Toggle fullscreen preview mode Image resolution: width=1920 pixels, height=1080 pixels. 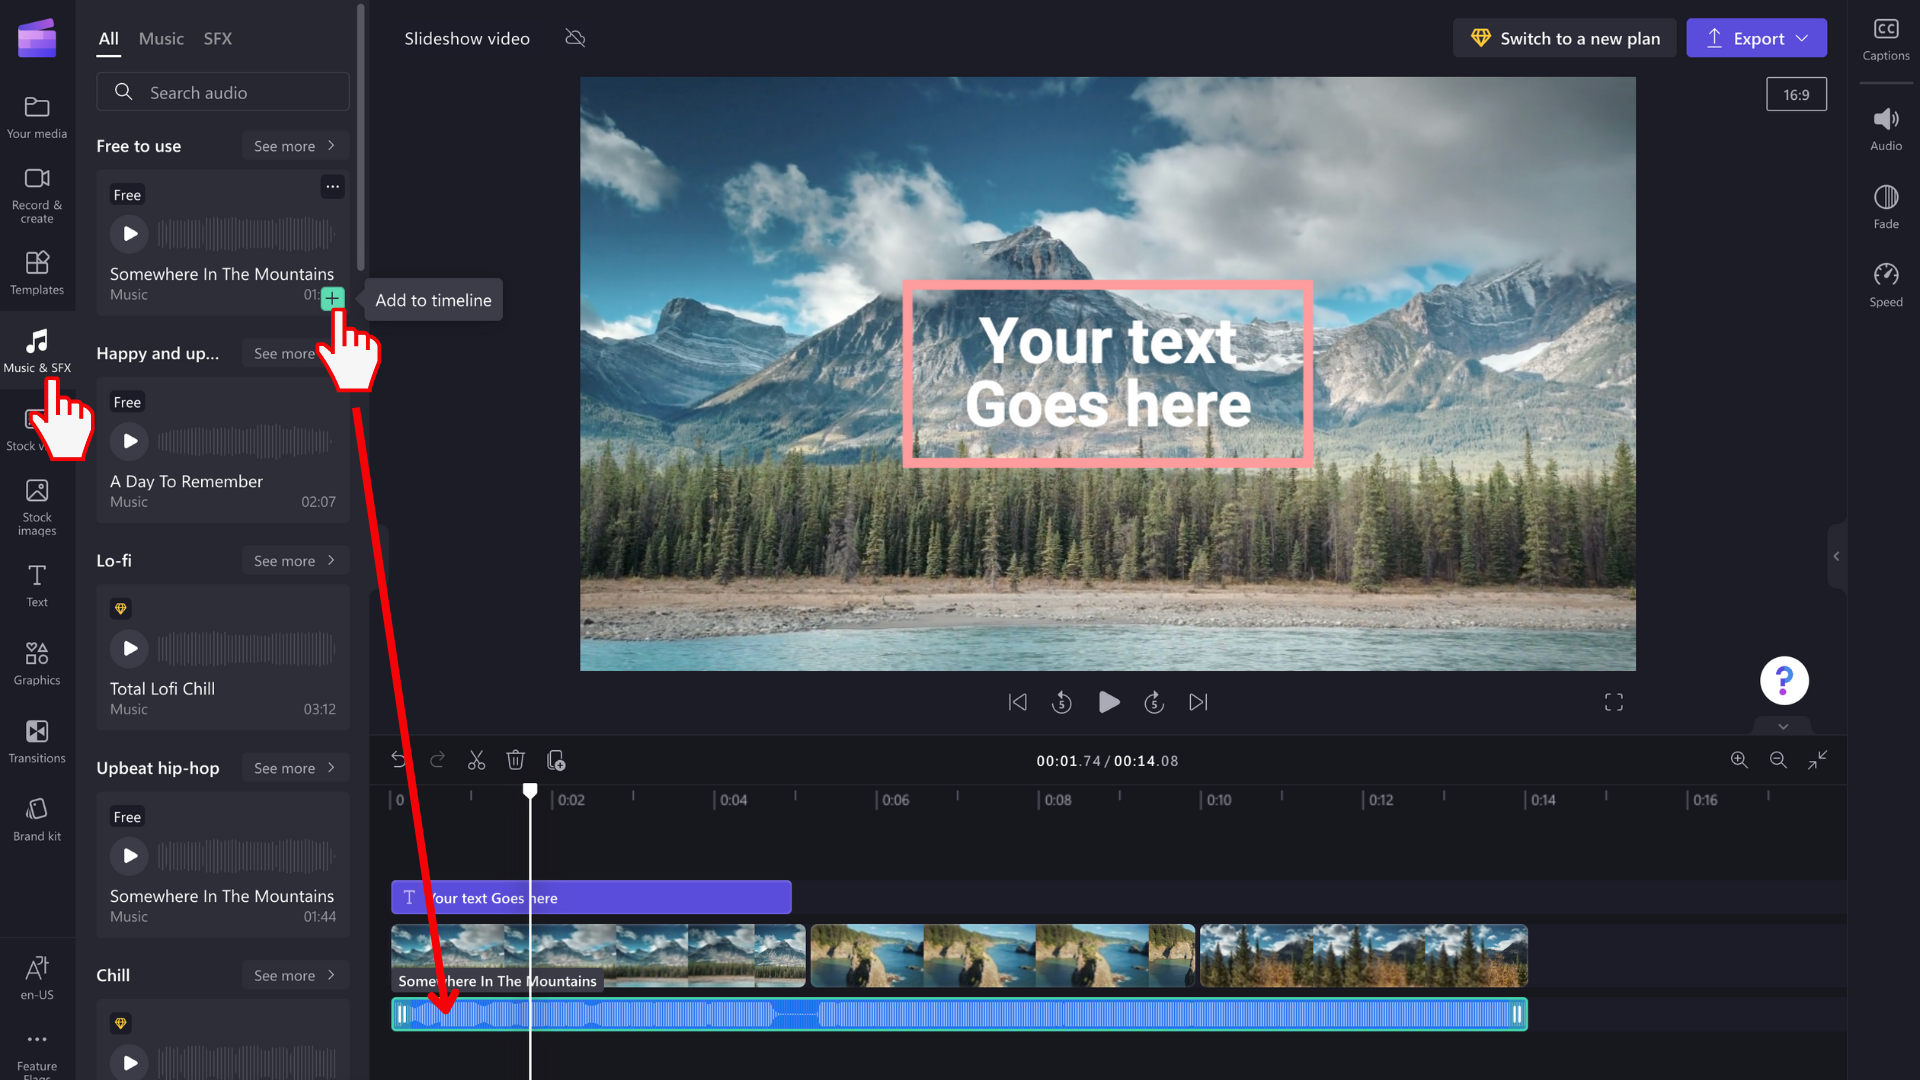pyautogui.click(x=1613, y=703)
